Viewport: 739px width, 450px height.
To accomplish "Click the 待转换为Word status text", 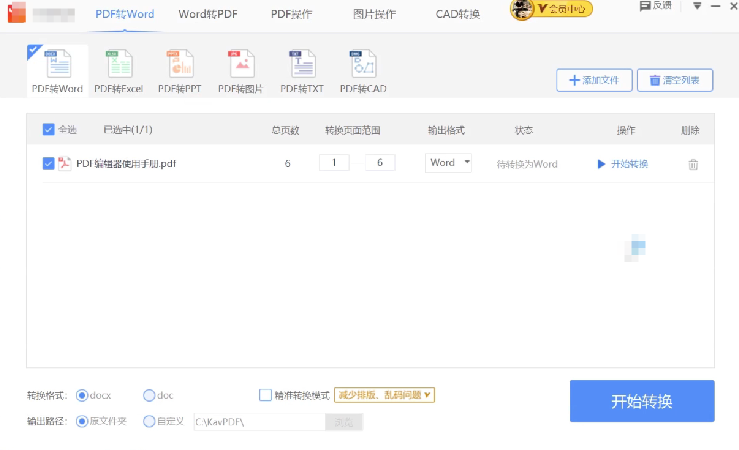I will 527,164.
